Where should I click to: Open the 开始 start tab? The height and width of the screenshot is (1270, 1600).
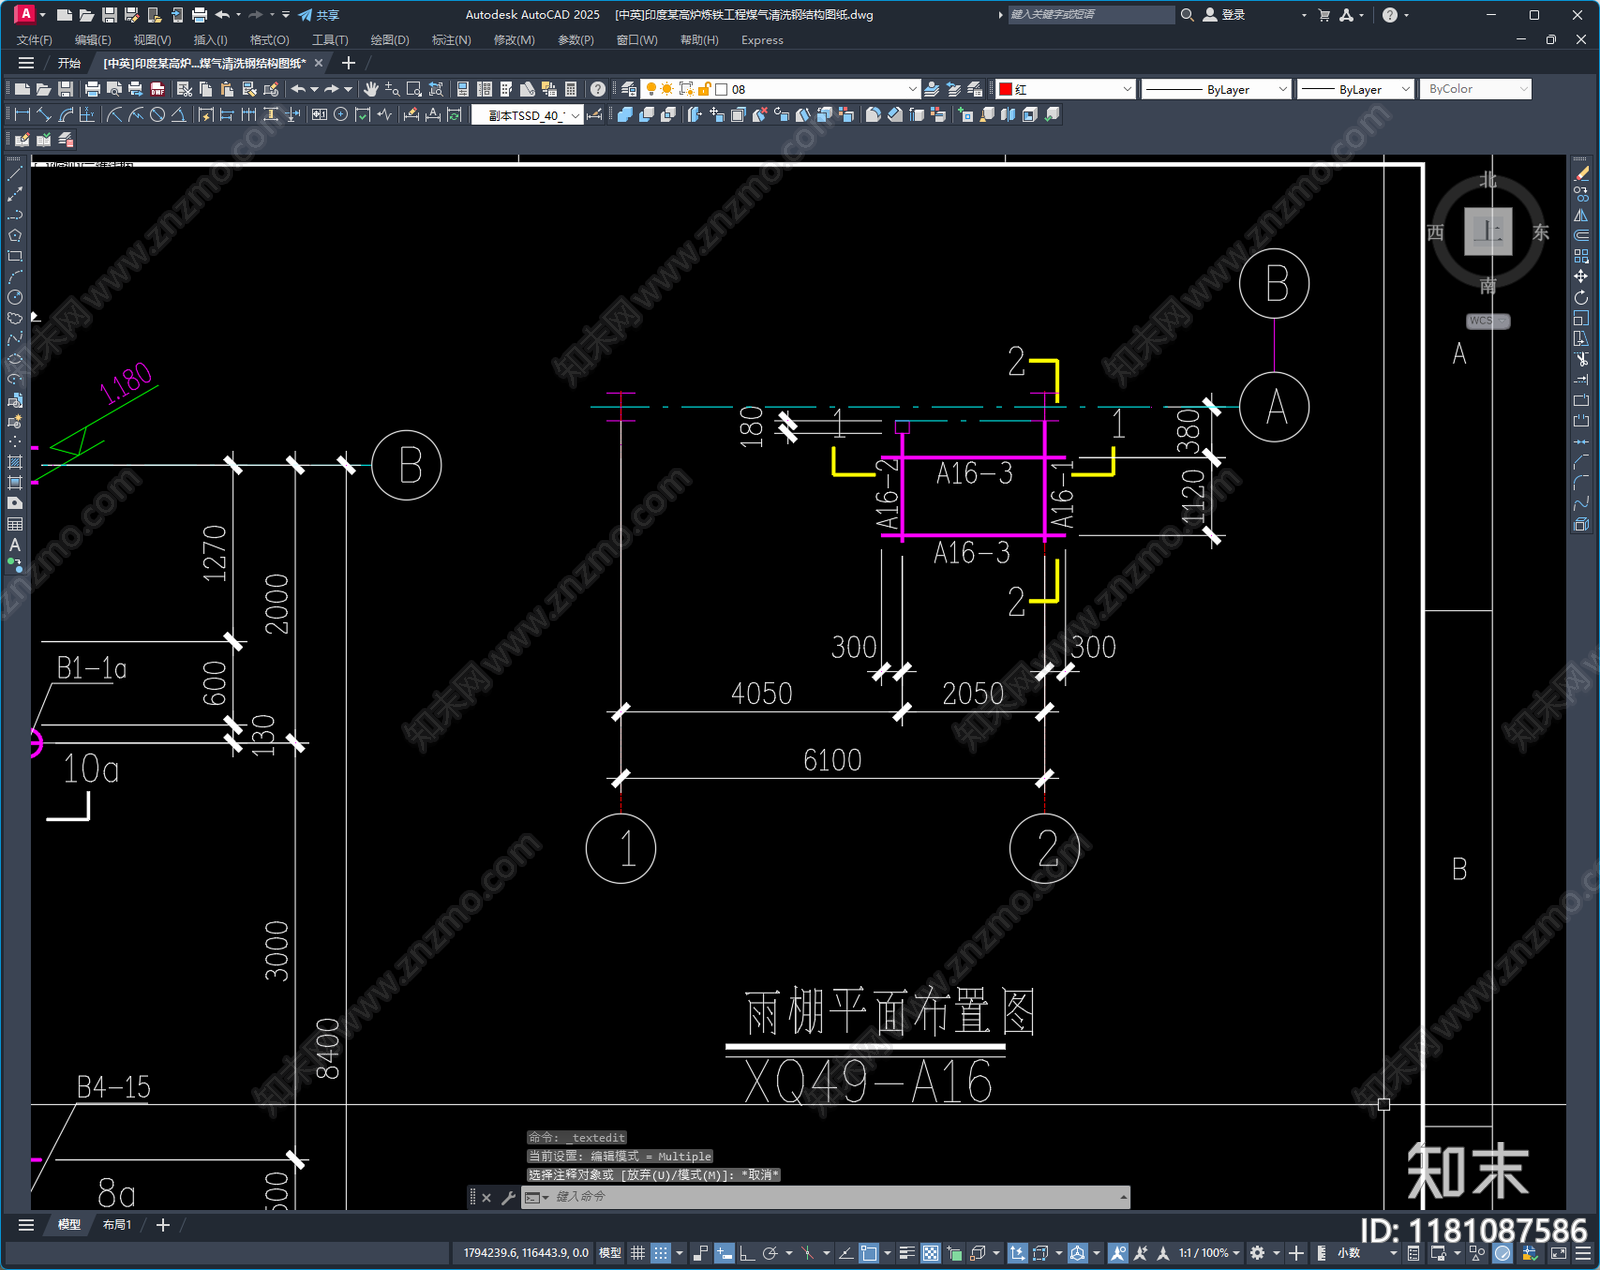pos(69,63)
